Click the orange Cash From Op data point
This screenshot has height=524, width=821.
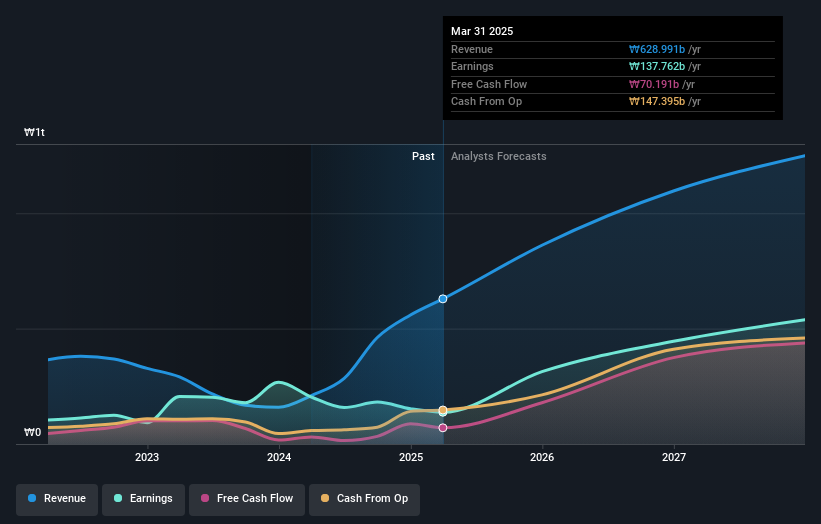tap(443, 410)
